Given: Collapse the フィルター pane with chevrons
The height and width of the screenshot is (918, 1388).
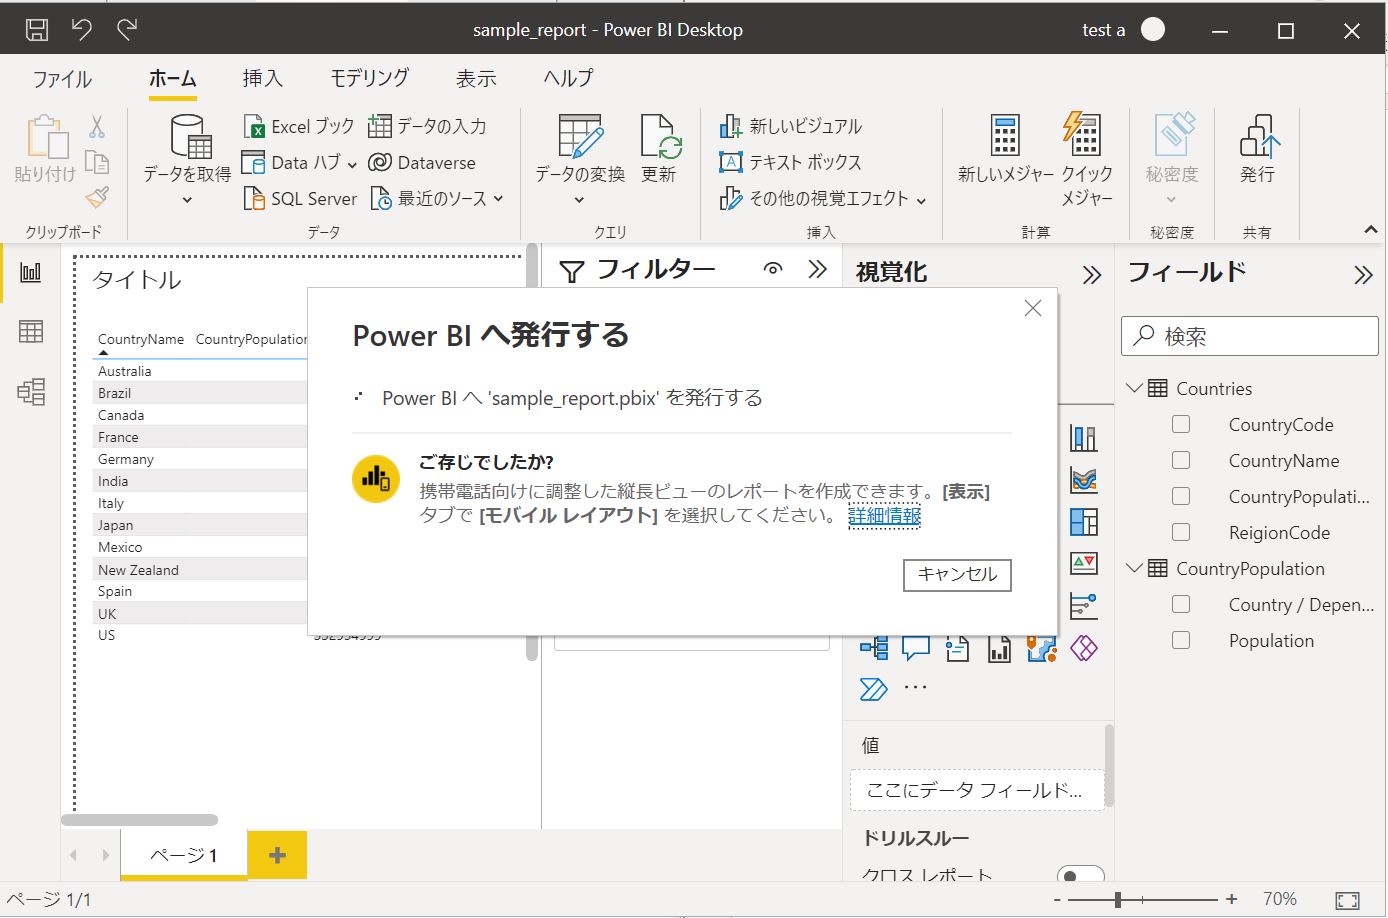Looking at the screenshot, I should pos(818,269).
